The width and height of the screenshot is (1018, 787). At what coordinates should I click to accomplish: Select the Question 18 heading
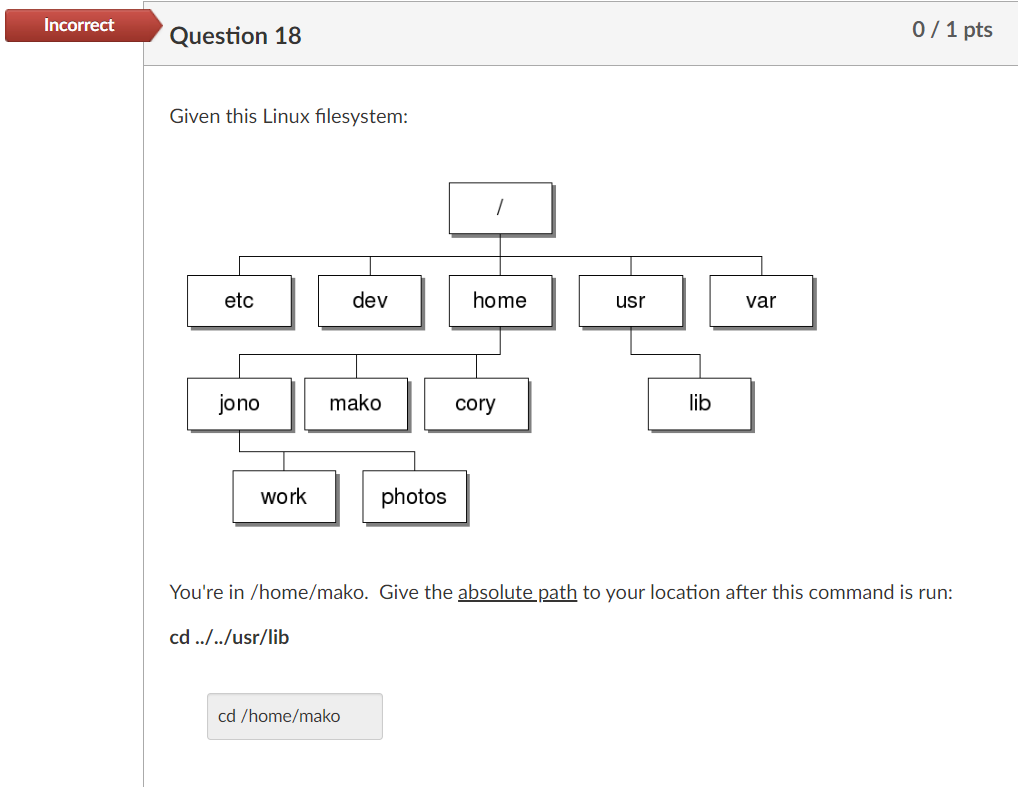click(x=235, y=35)
